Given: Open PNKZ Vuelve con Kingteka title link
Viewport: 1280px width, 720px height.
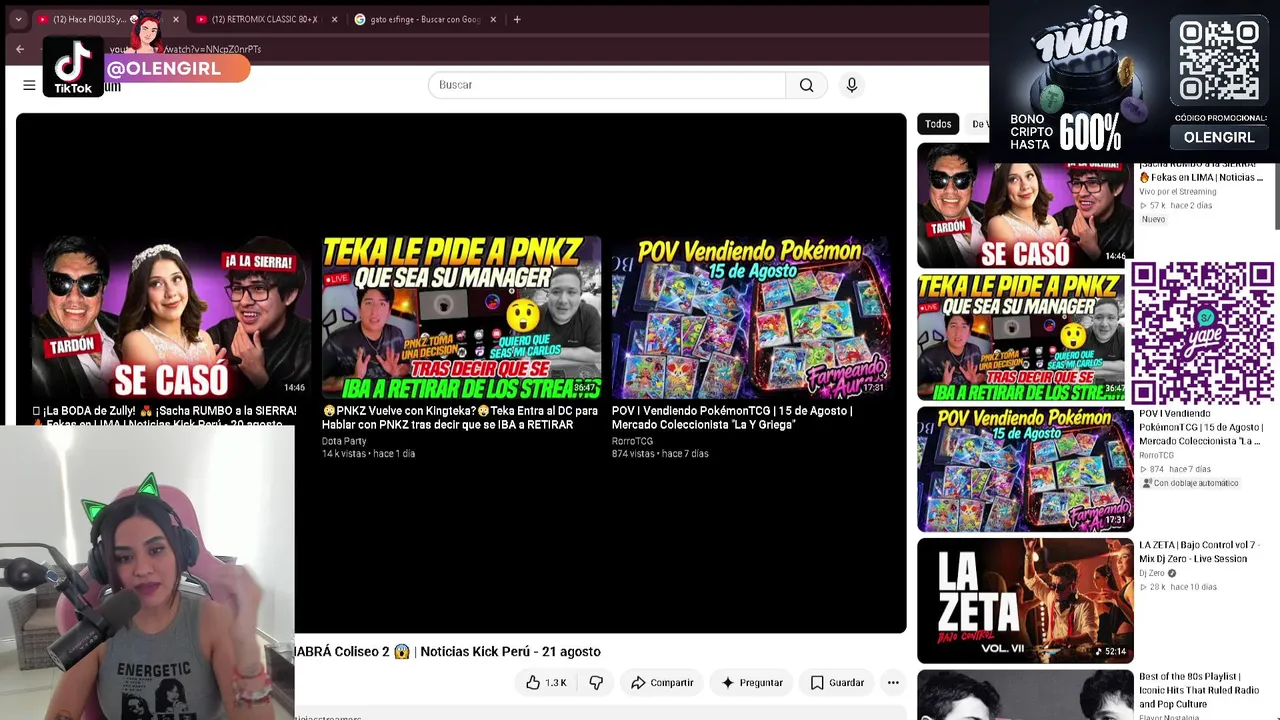Looking at the screenshot, I should pyautogui.click(x=460, y=418).
